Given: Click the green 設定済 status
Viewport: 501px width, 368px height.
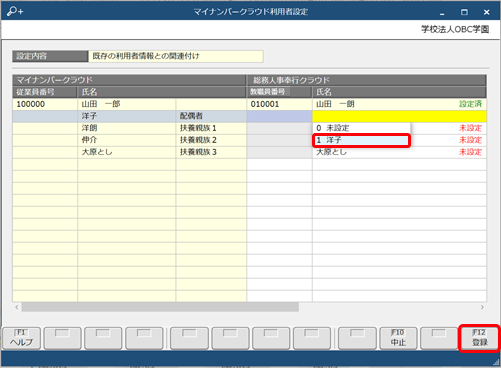Looking at the screenshot, I should coord(470,104).
